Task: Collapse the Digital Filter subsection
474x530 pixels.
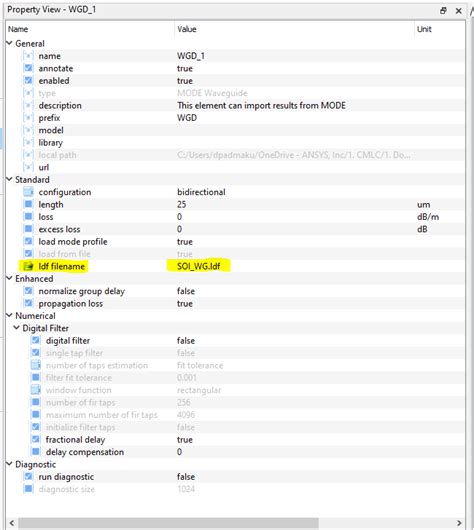Action: [16, 328]
